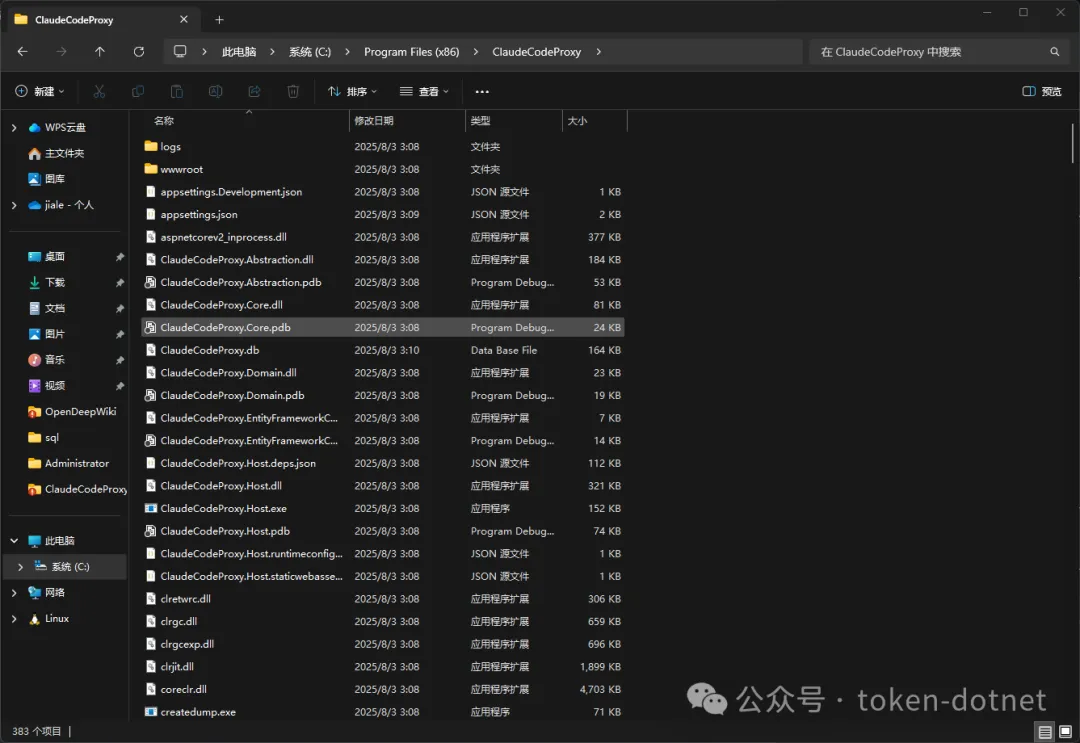Click 此电脑 breadcrumb in address bar

pos(239,52)
